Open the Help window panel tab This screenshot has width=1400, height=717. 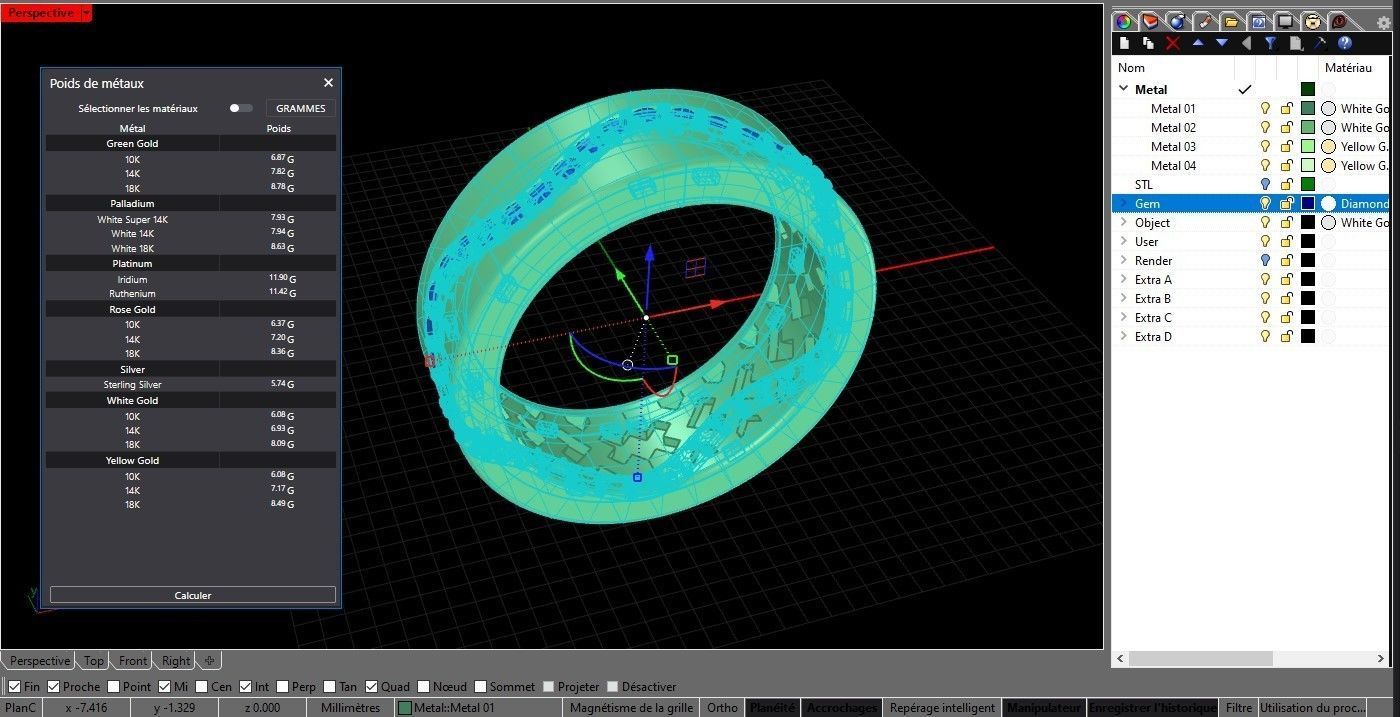[1259, 21]
